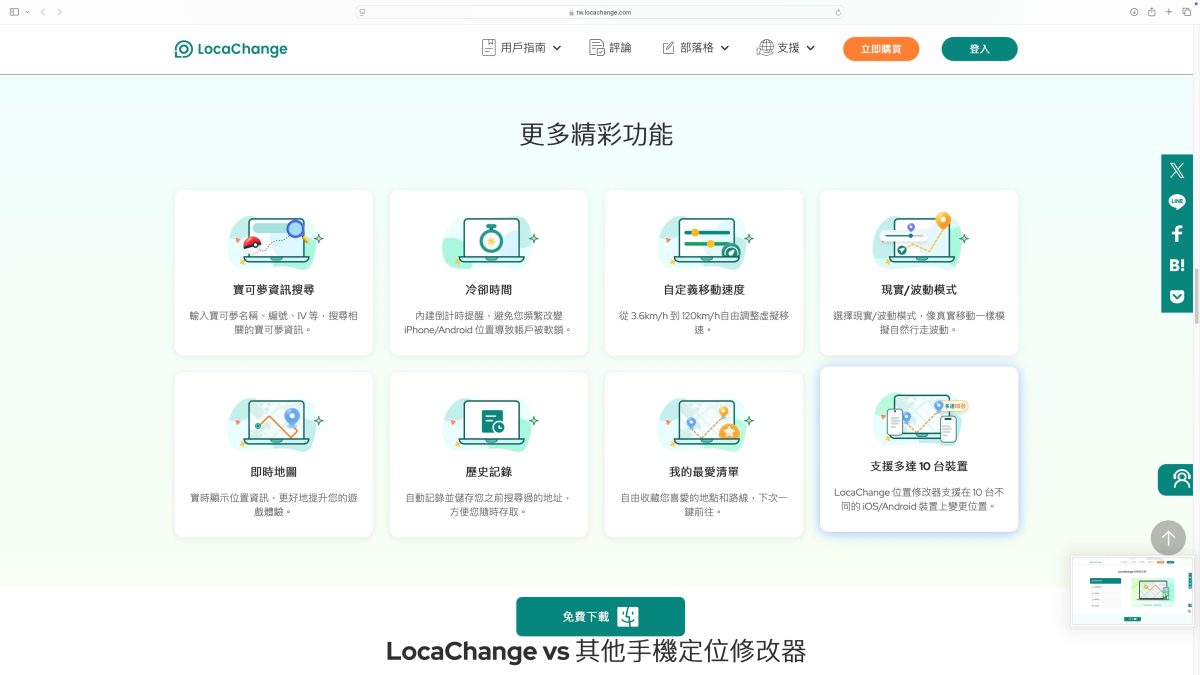
Task: Share on Facebook icon
Action: click(1177, 234)
